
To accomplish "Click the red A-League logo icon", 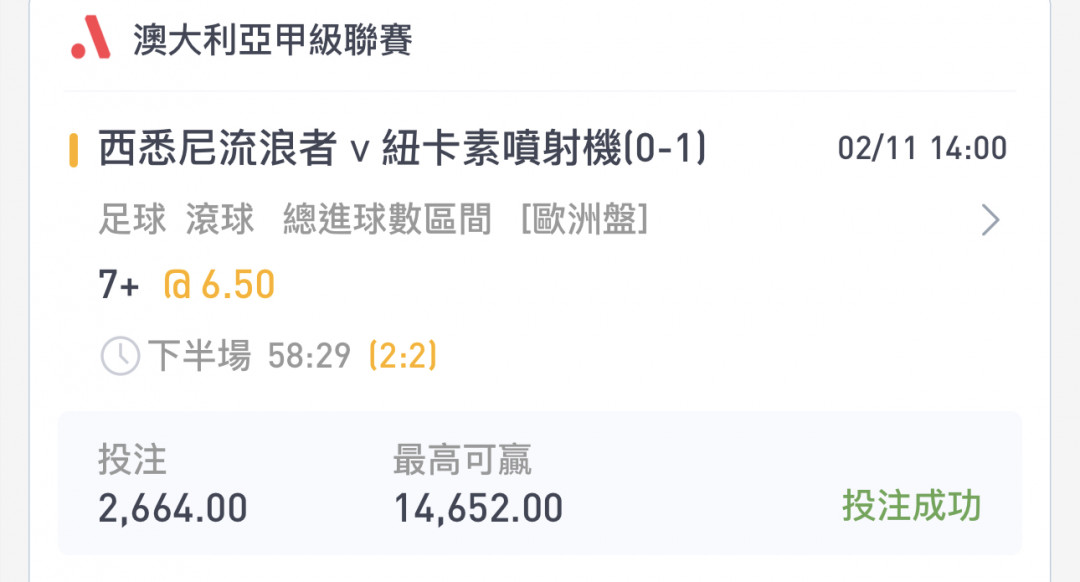I will tap(90, 38).
